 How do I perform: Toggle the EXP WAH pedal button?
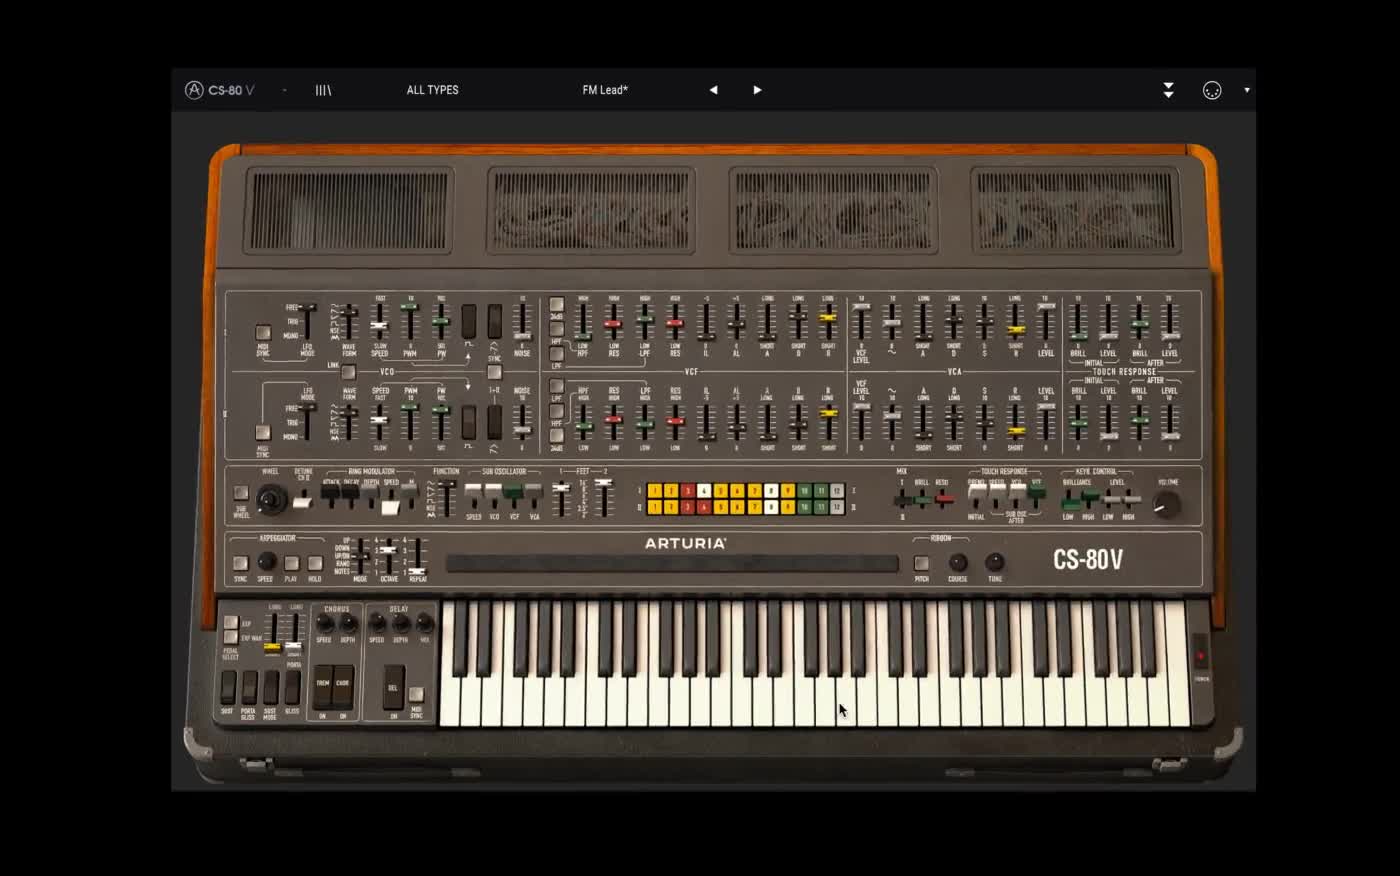(231, 637)
